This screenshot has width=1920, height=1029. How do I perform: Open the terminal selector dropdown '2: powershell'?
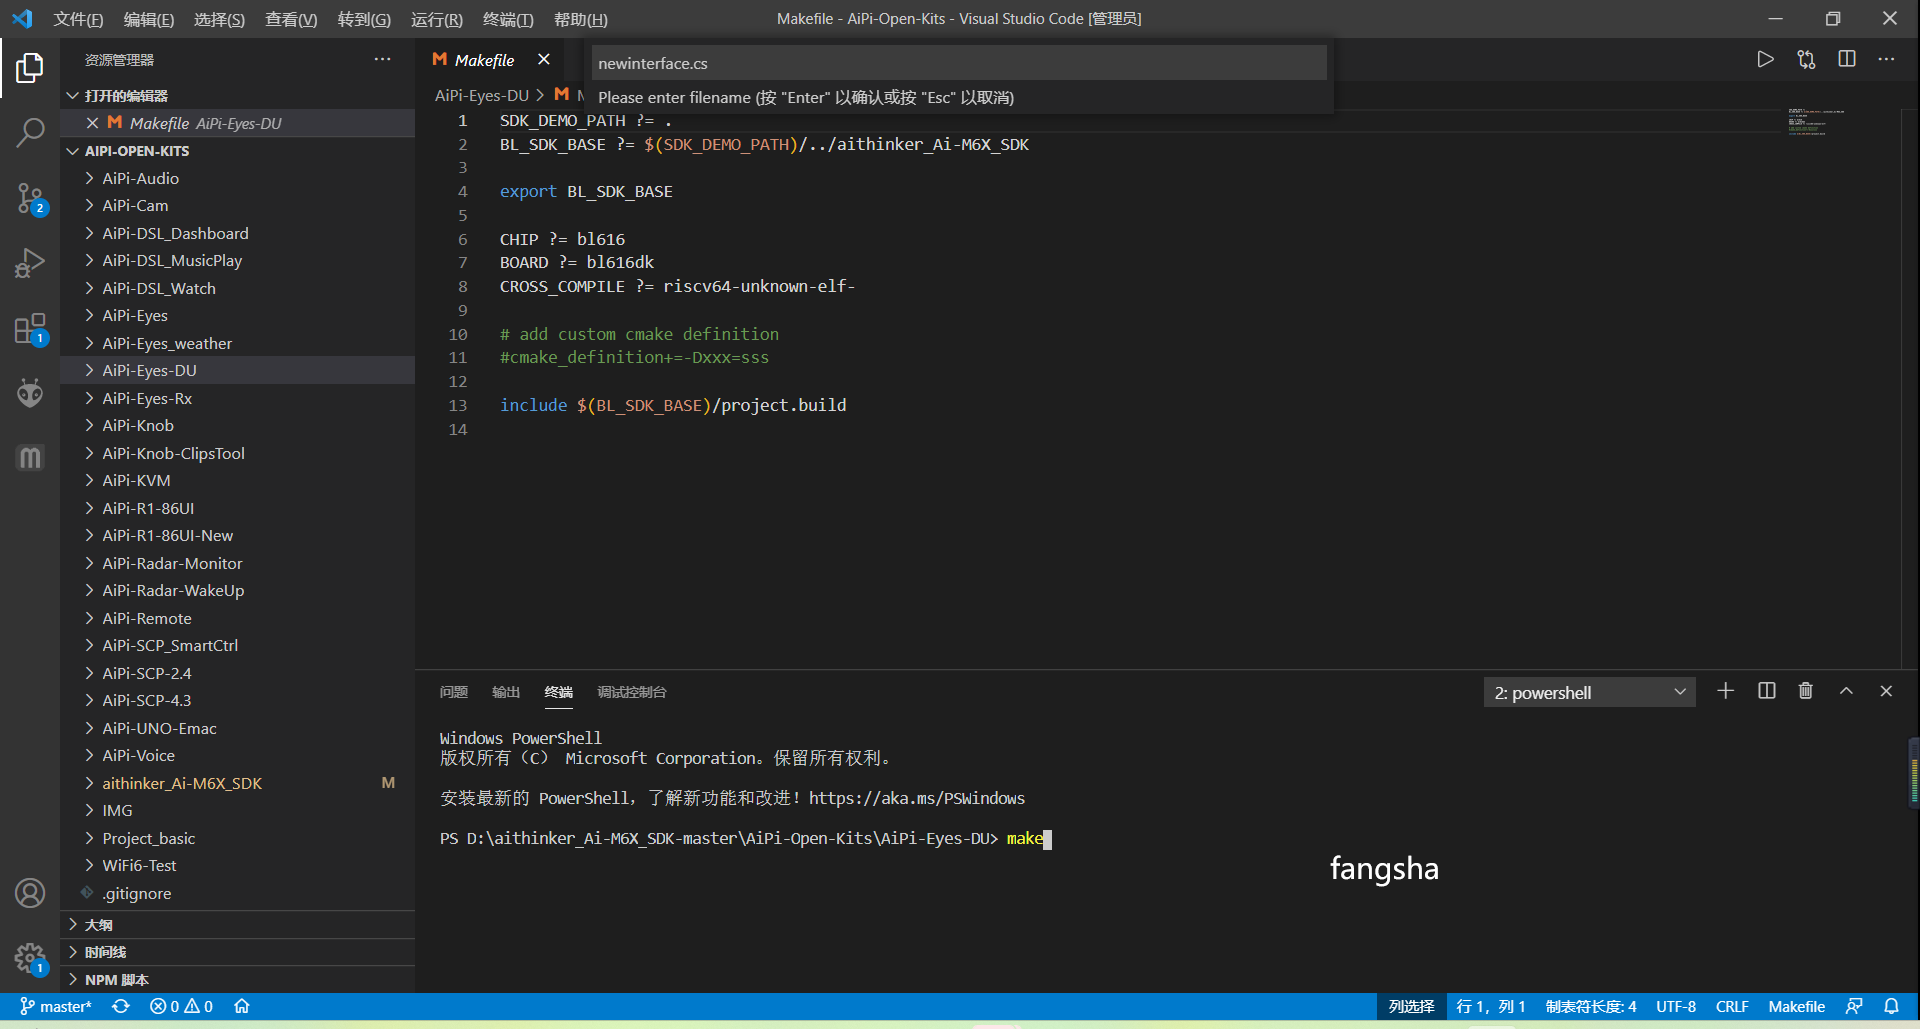click(x=1589, y=692)
